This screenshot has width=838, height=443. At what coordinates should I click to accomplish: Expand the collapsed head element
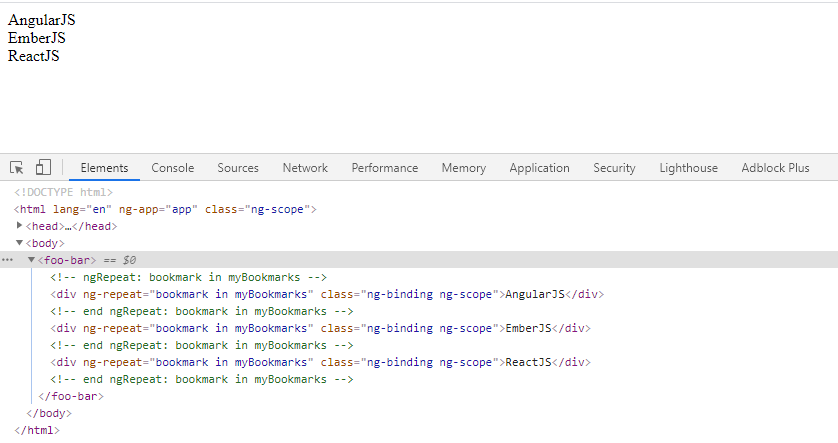pos(20,226)
